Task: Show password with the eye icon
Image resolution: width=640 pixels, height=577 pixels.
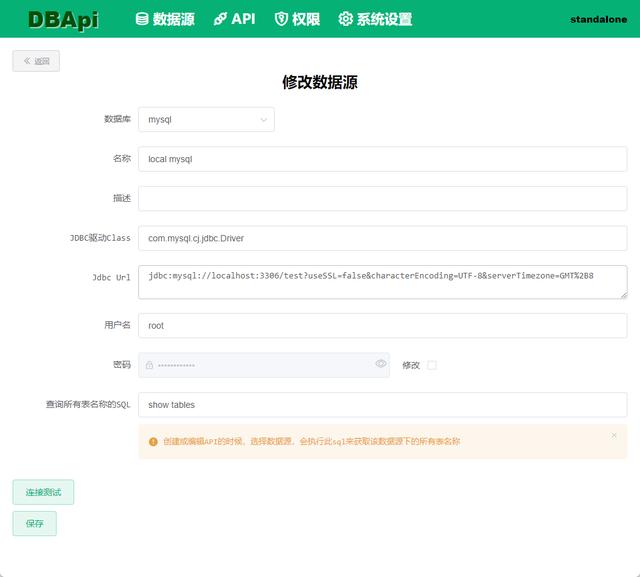Action: [x=380, y=364]
